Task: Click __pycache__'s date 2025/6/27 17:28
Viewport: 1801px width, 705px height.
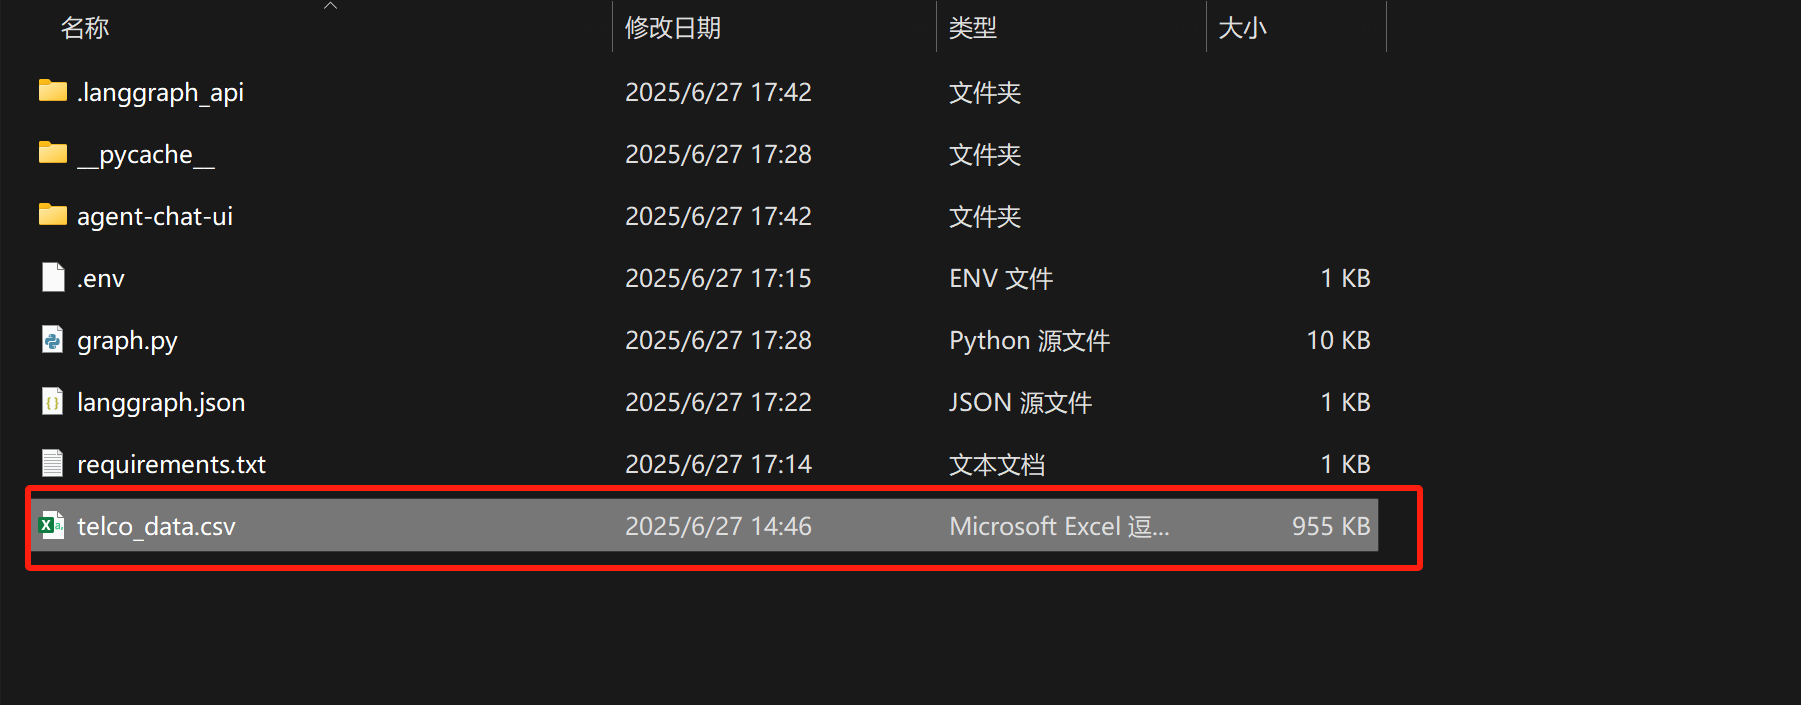Action: 718,154
